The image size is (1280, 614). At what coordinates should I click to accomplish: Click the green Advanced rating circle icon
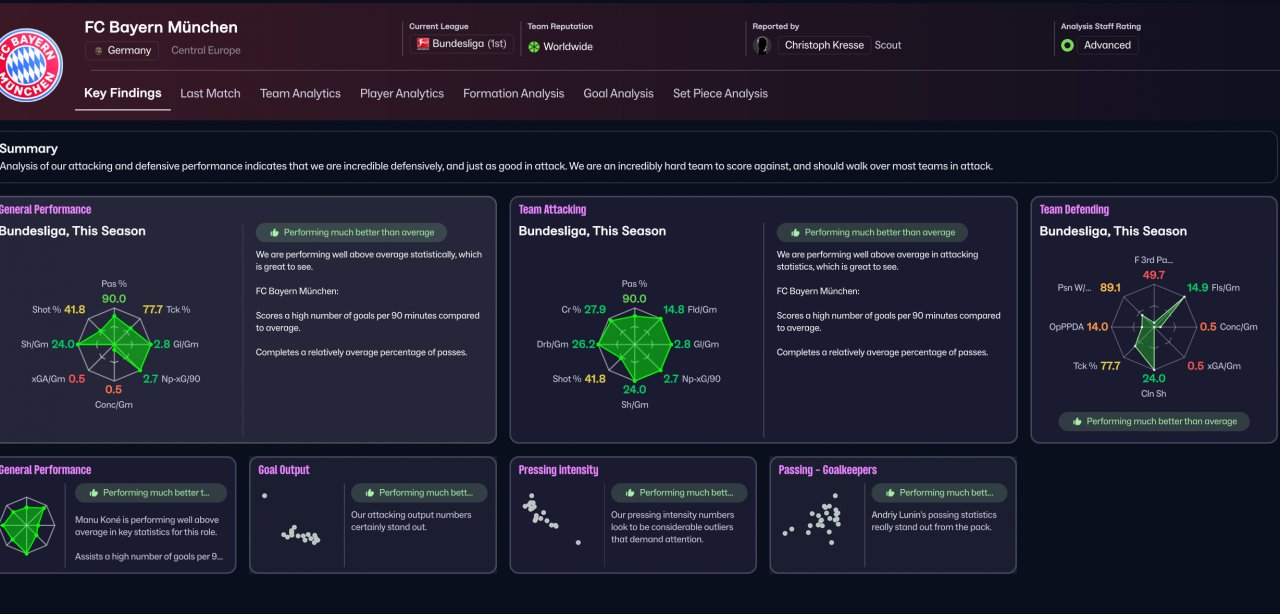[1067, 45]
